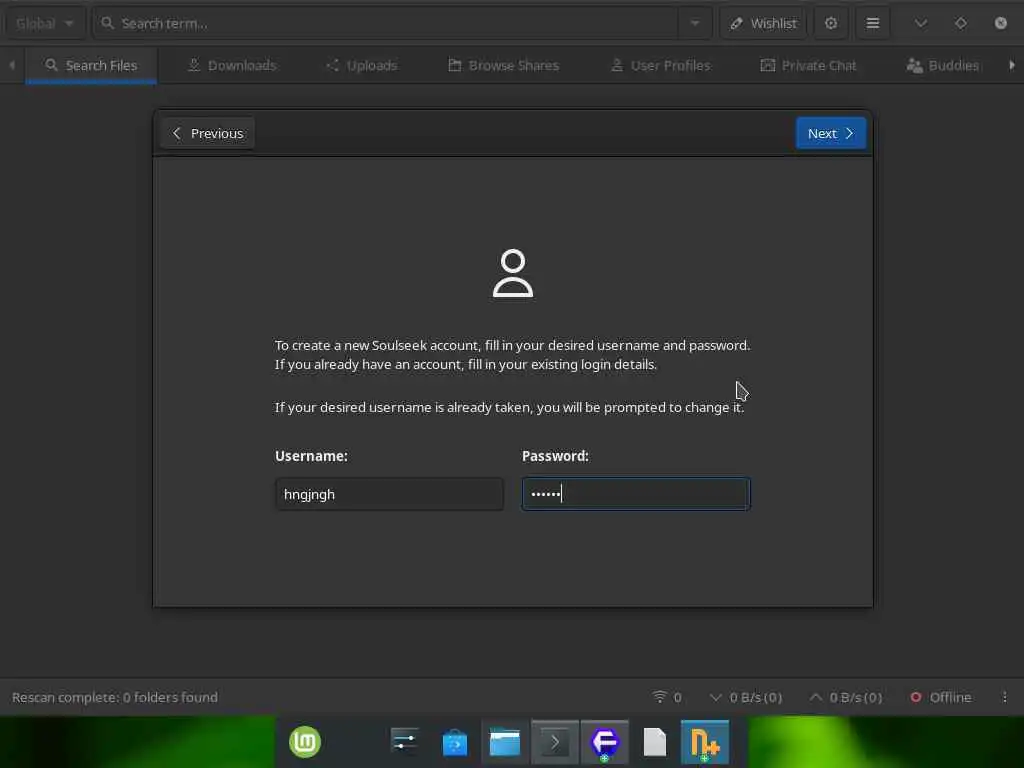Switch to the Browse Shares tab
The height and width of the screenshot is (768, 1024).
504,65
